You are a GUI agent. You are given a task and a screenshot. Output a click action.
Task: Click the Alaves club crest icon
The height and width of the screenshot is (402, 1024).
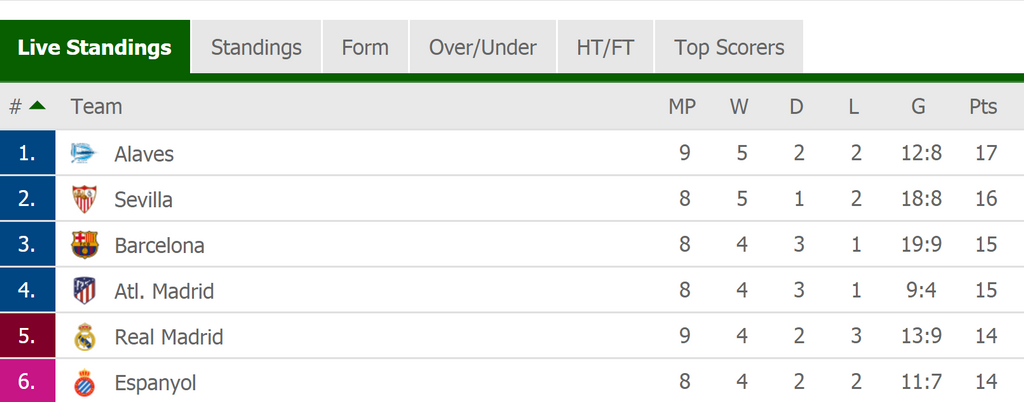pyautogui.click(x=84, y=154)
